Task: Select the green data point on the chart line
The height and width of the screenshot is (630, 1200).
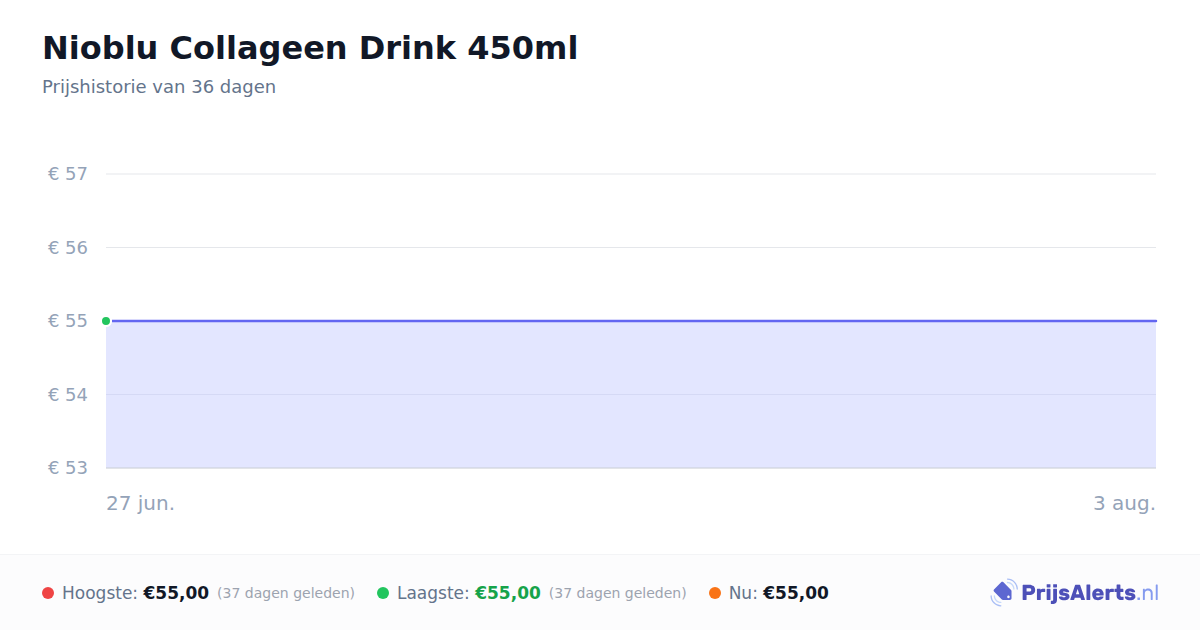Action: (x=106, y=321)
